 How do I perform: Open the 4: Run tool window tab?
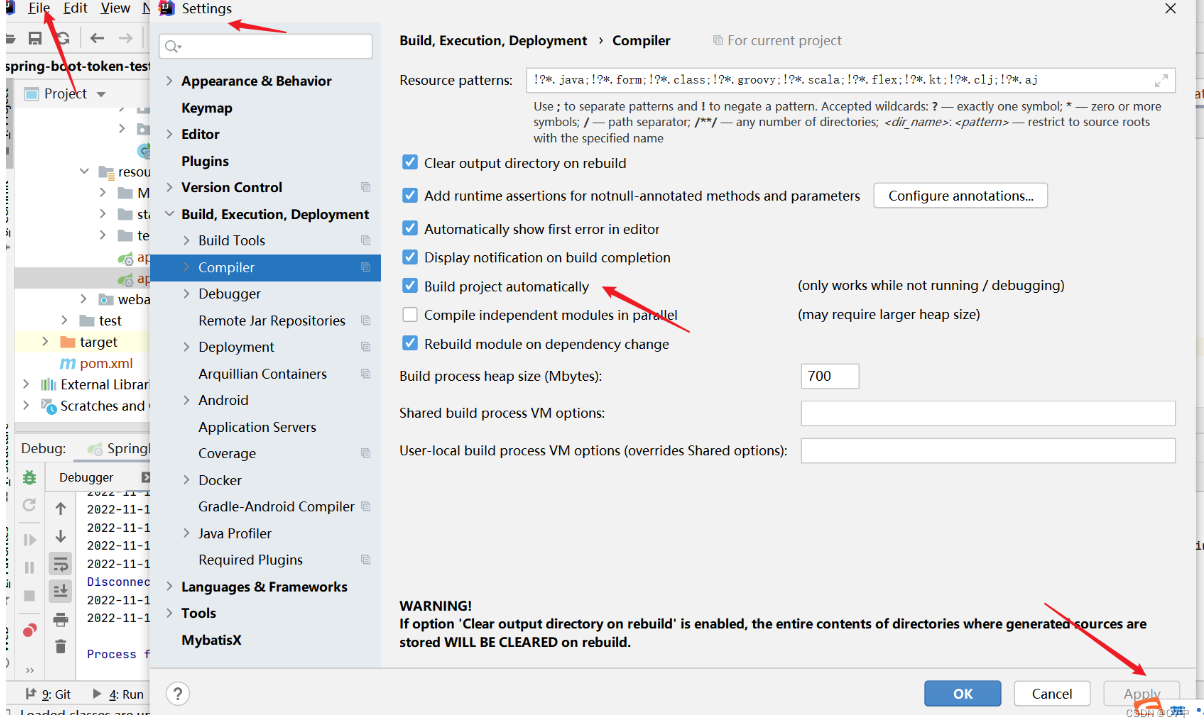[118, 694]
